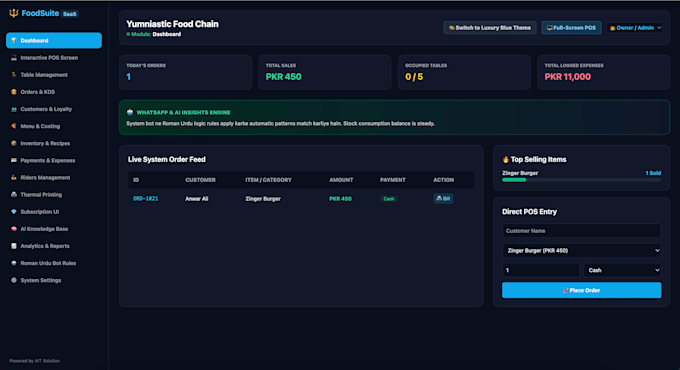Click the Roman Urdu Bot Rules icon
The image size is (680, 370).
[x=14, y=263]
